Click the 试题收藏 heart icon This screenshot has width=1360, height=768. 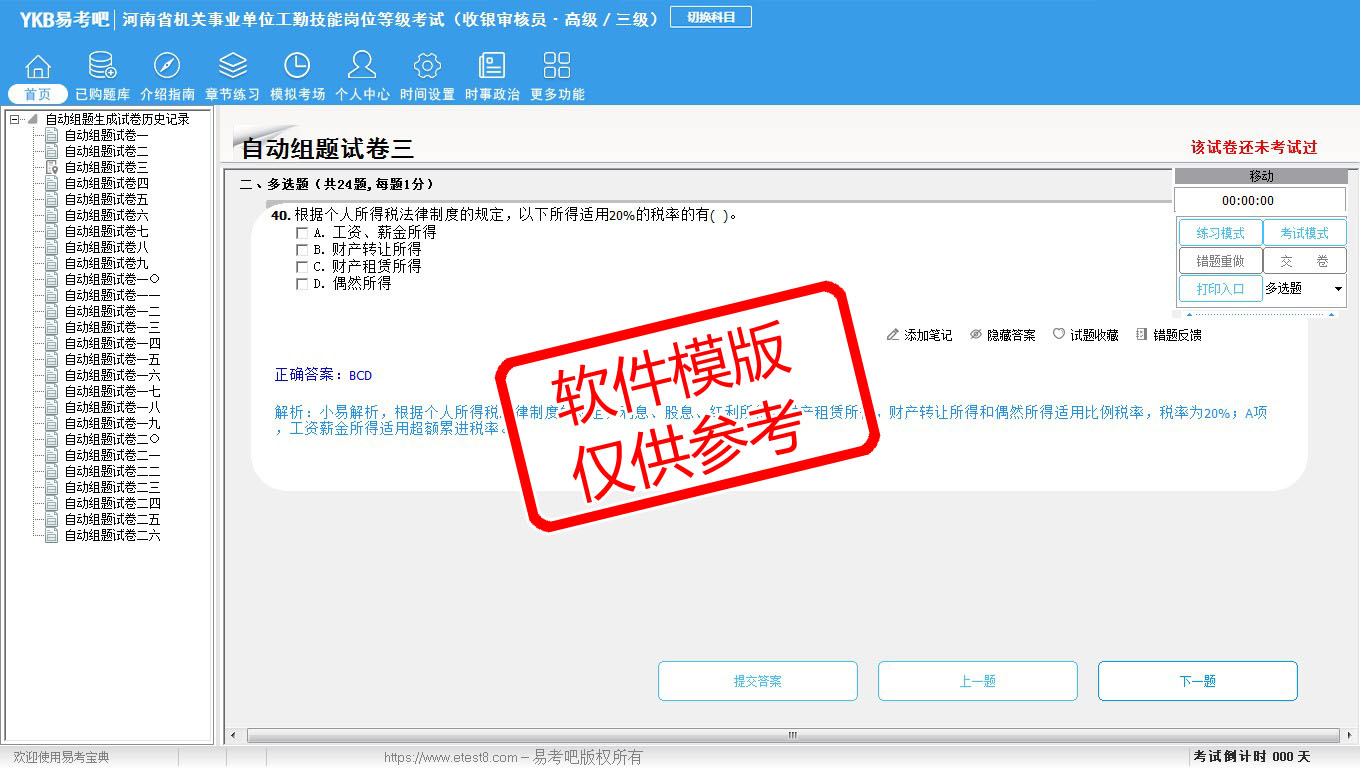pyautogui.click(x=1059, y=335)
